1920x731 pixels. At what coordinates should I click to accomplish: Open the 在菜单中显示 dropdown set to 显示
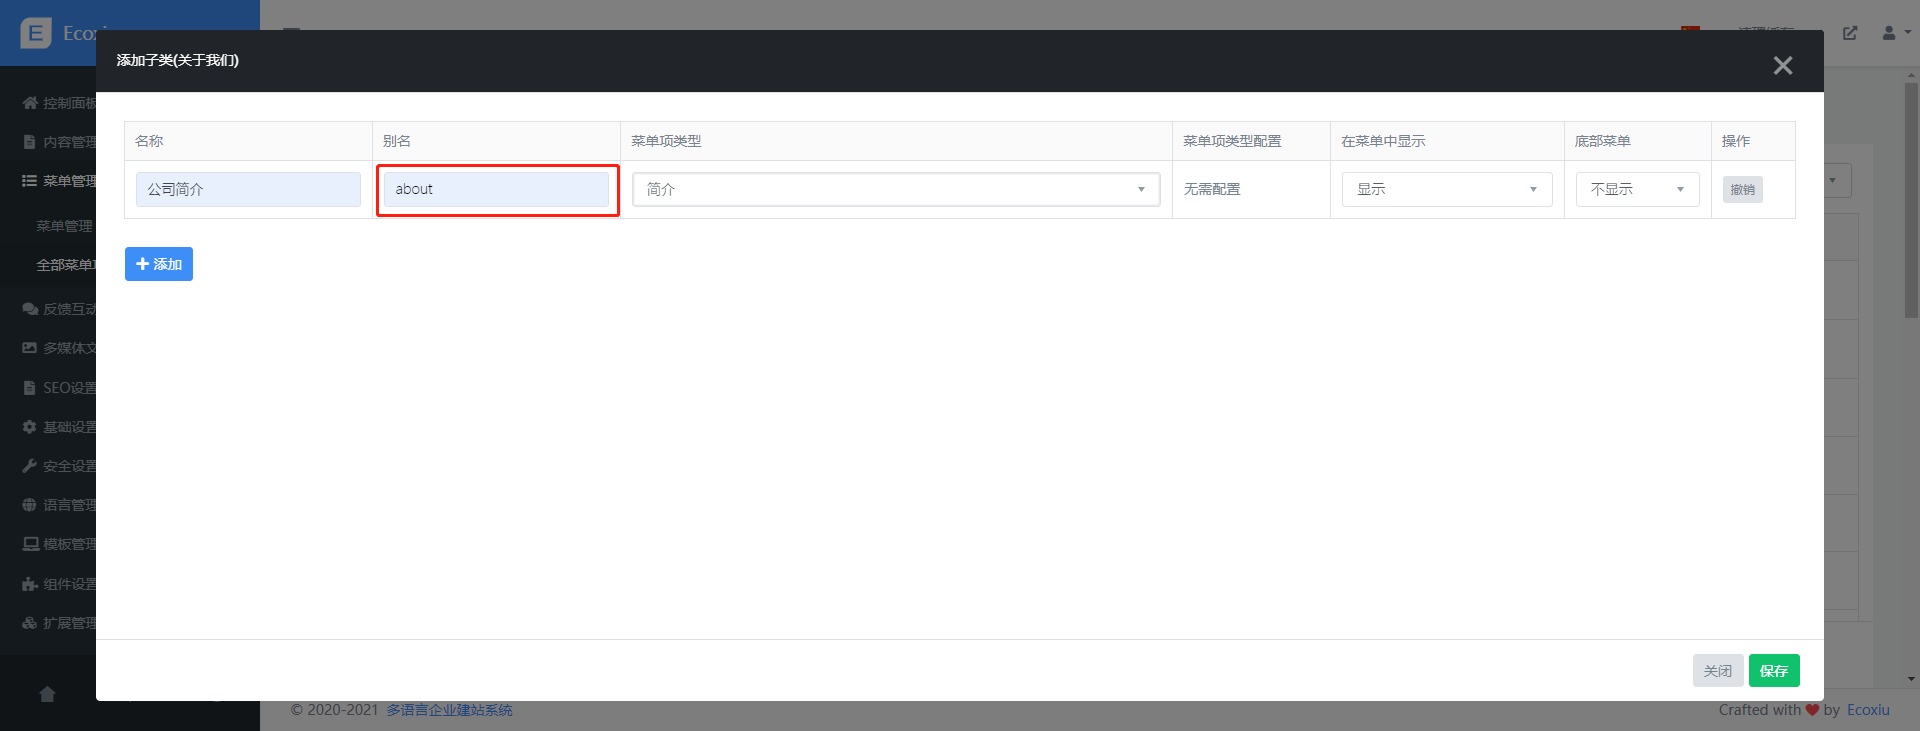[x=1446, y=189]
